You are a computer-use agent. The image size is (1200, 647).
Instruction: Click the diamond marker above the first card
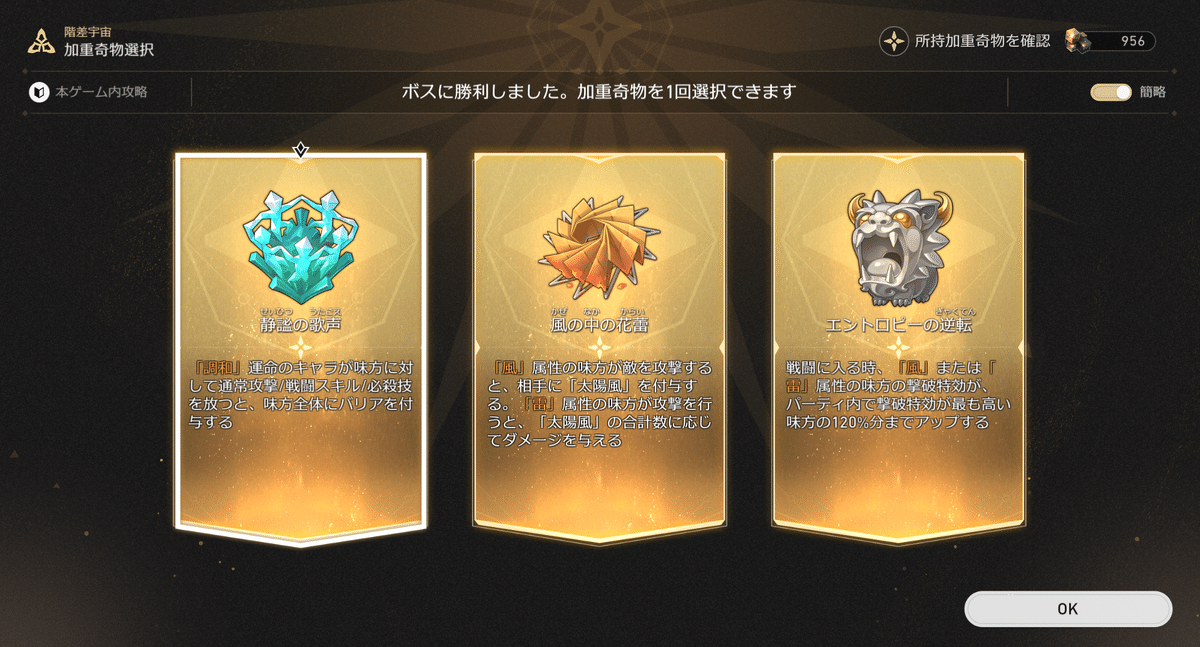(300, 150)
